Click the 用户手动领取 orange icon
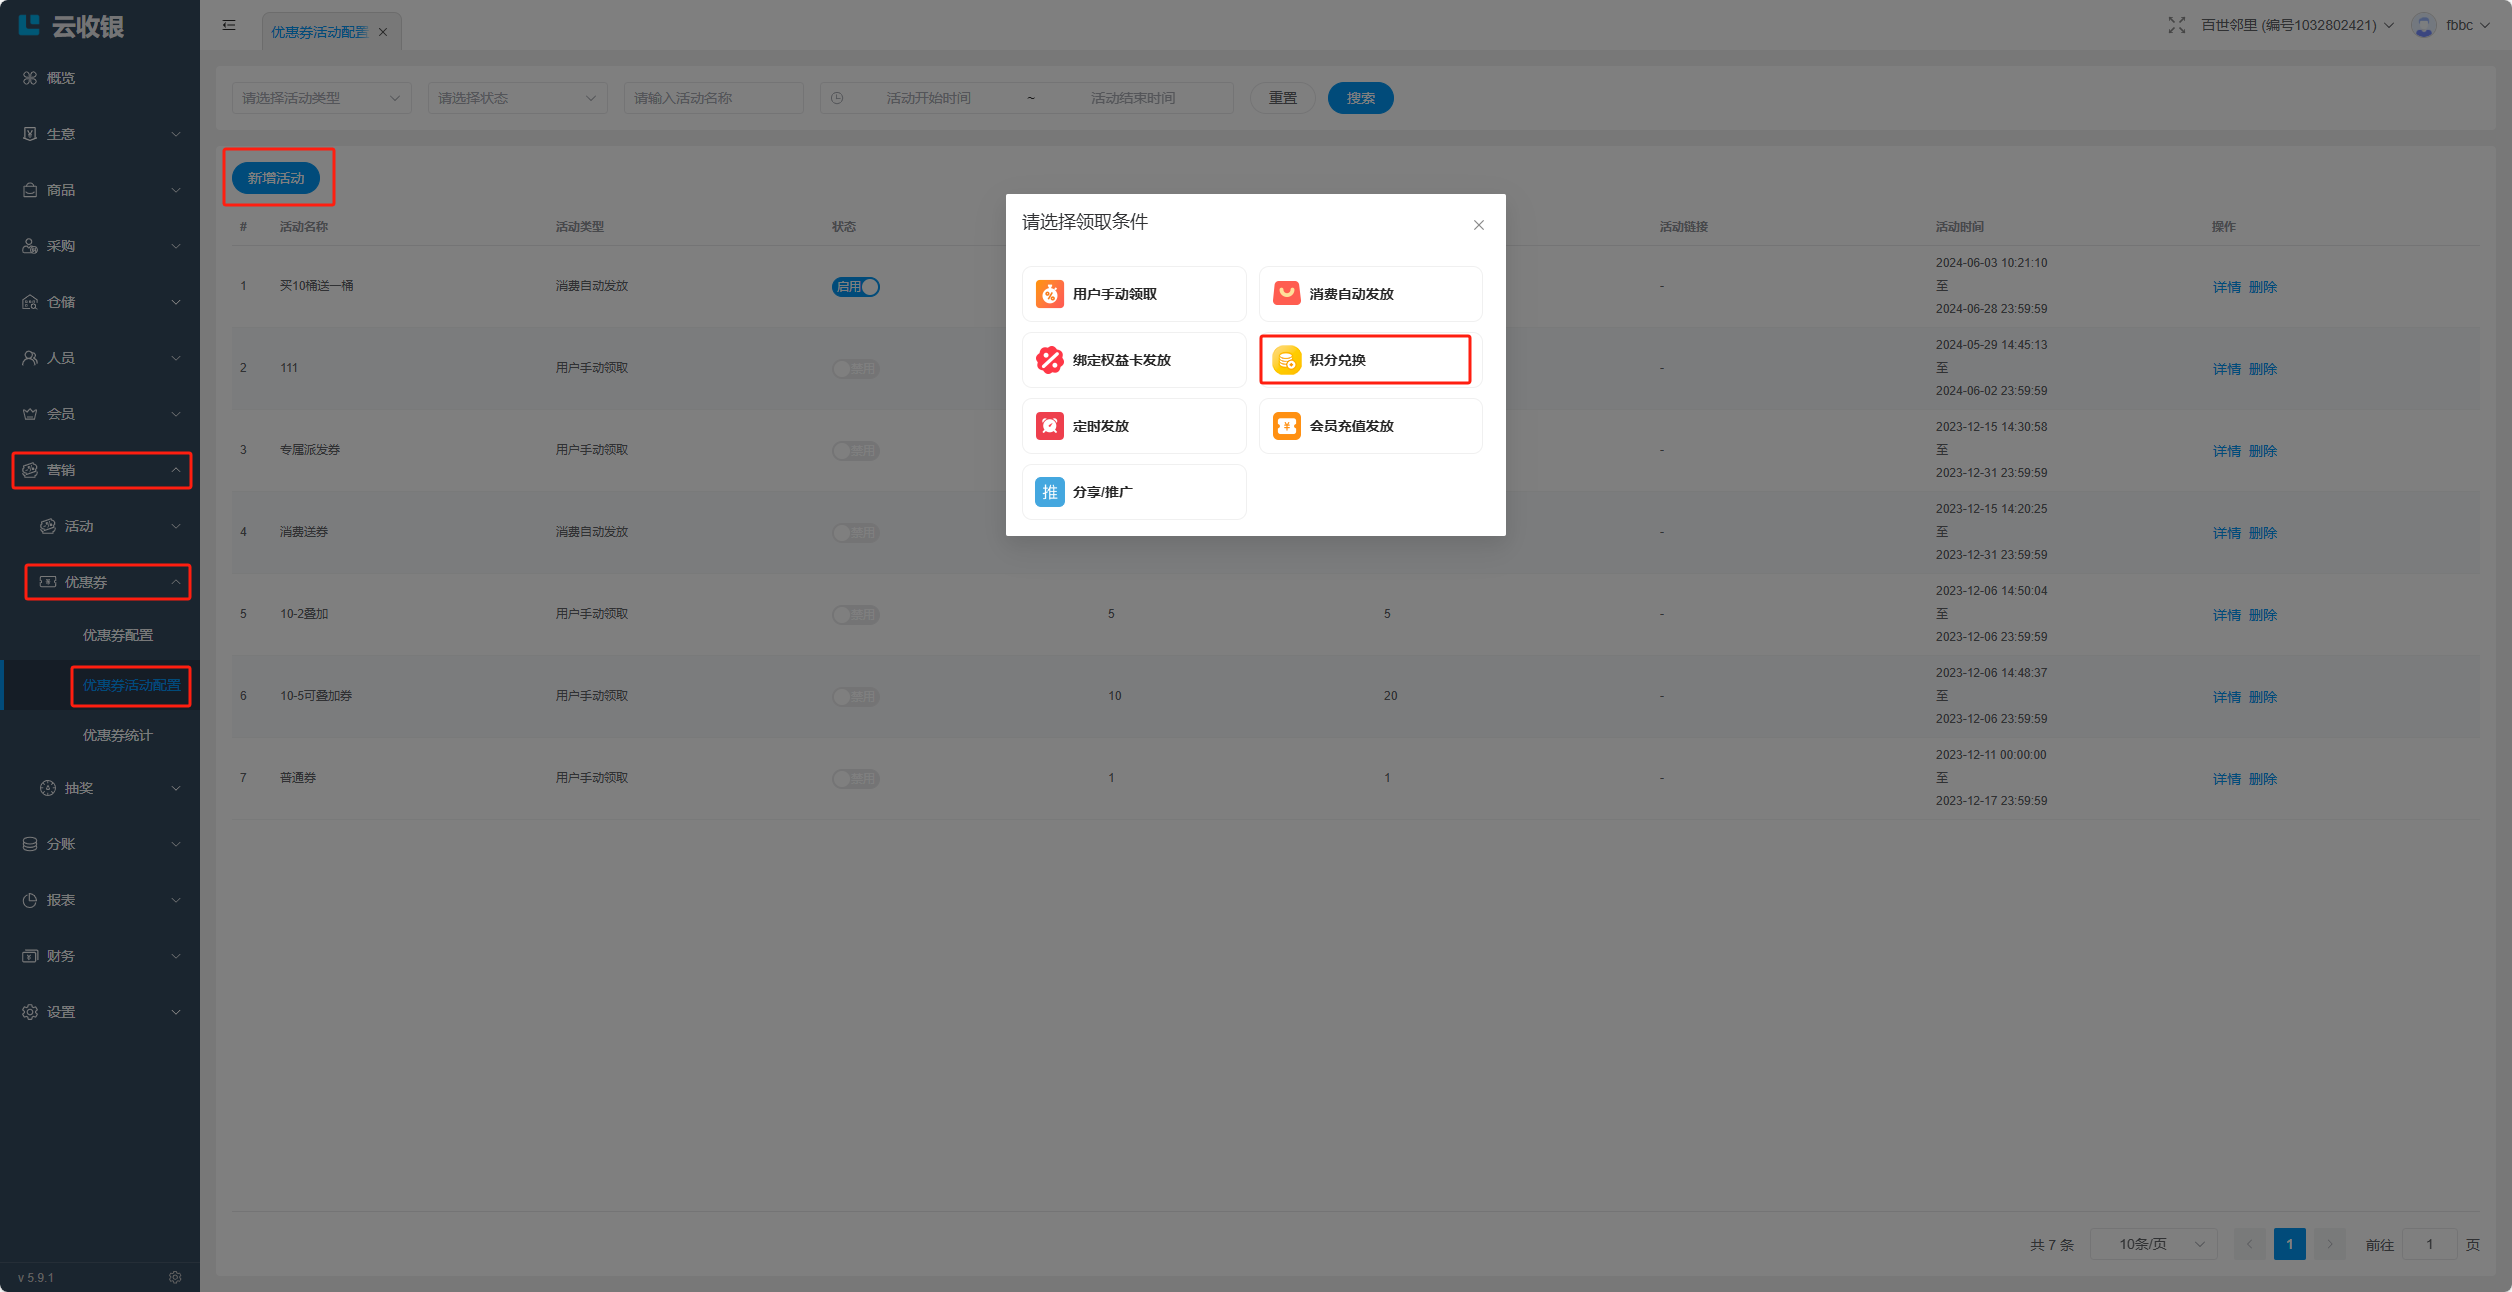2512x1292 pixels. click(1049, 294)
